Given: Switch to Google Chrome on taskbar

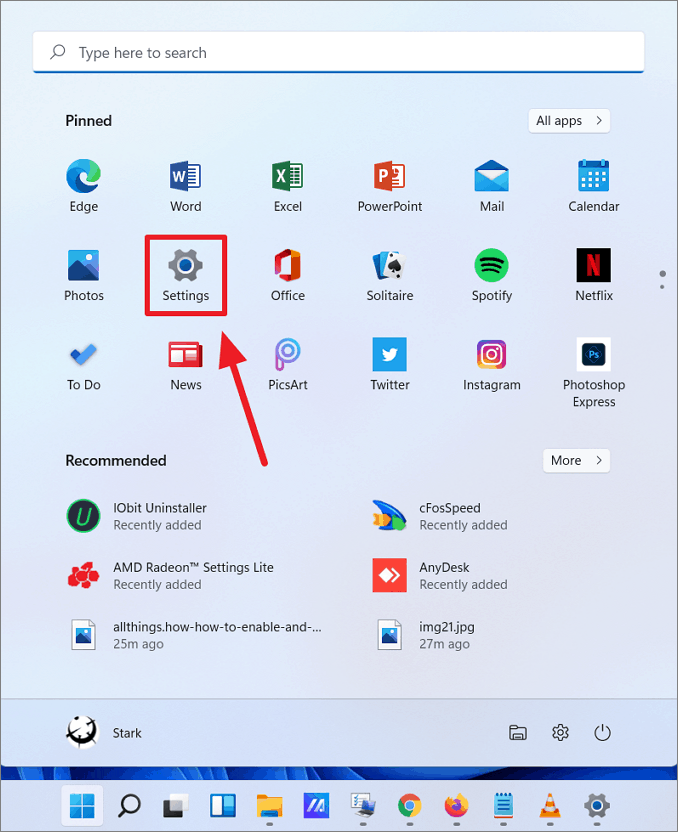Looking at the screenshot, I should click(410, 806).
